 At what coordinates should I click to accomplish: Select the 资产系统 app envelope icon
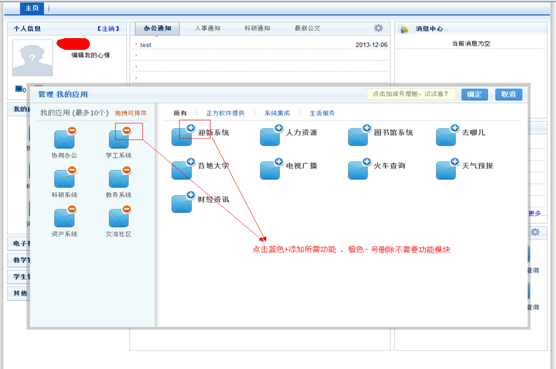tap(64, 217)
